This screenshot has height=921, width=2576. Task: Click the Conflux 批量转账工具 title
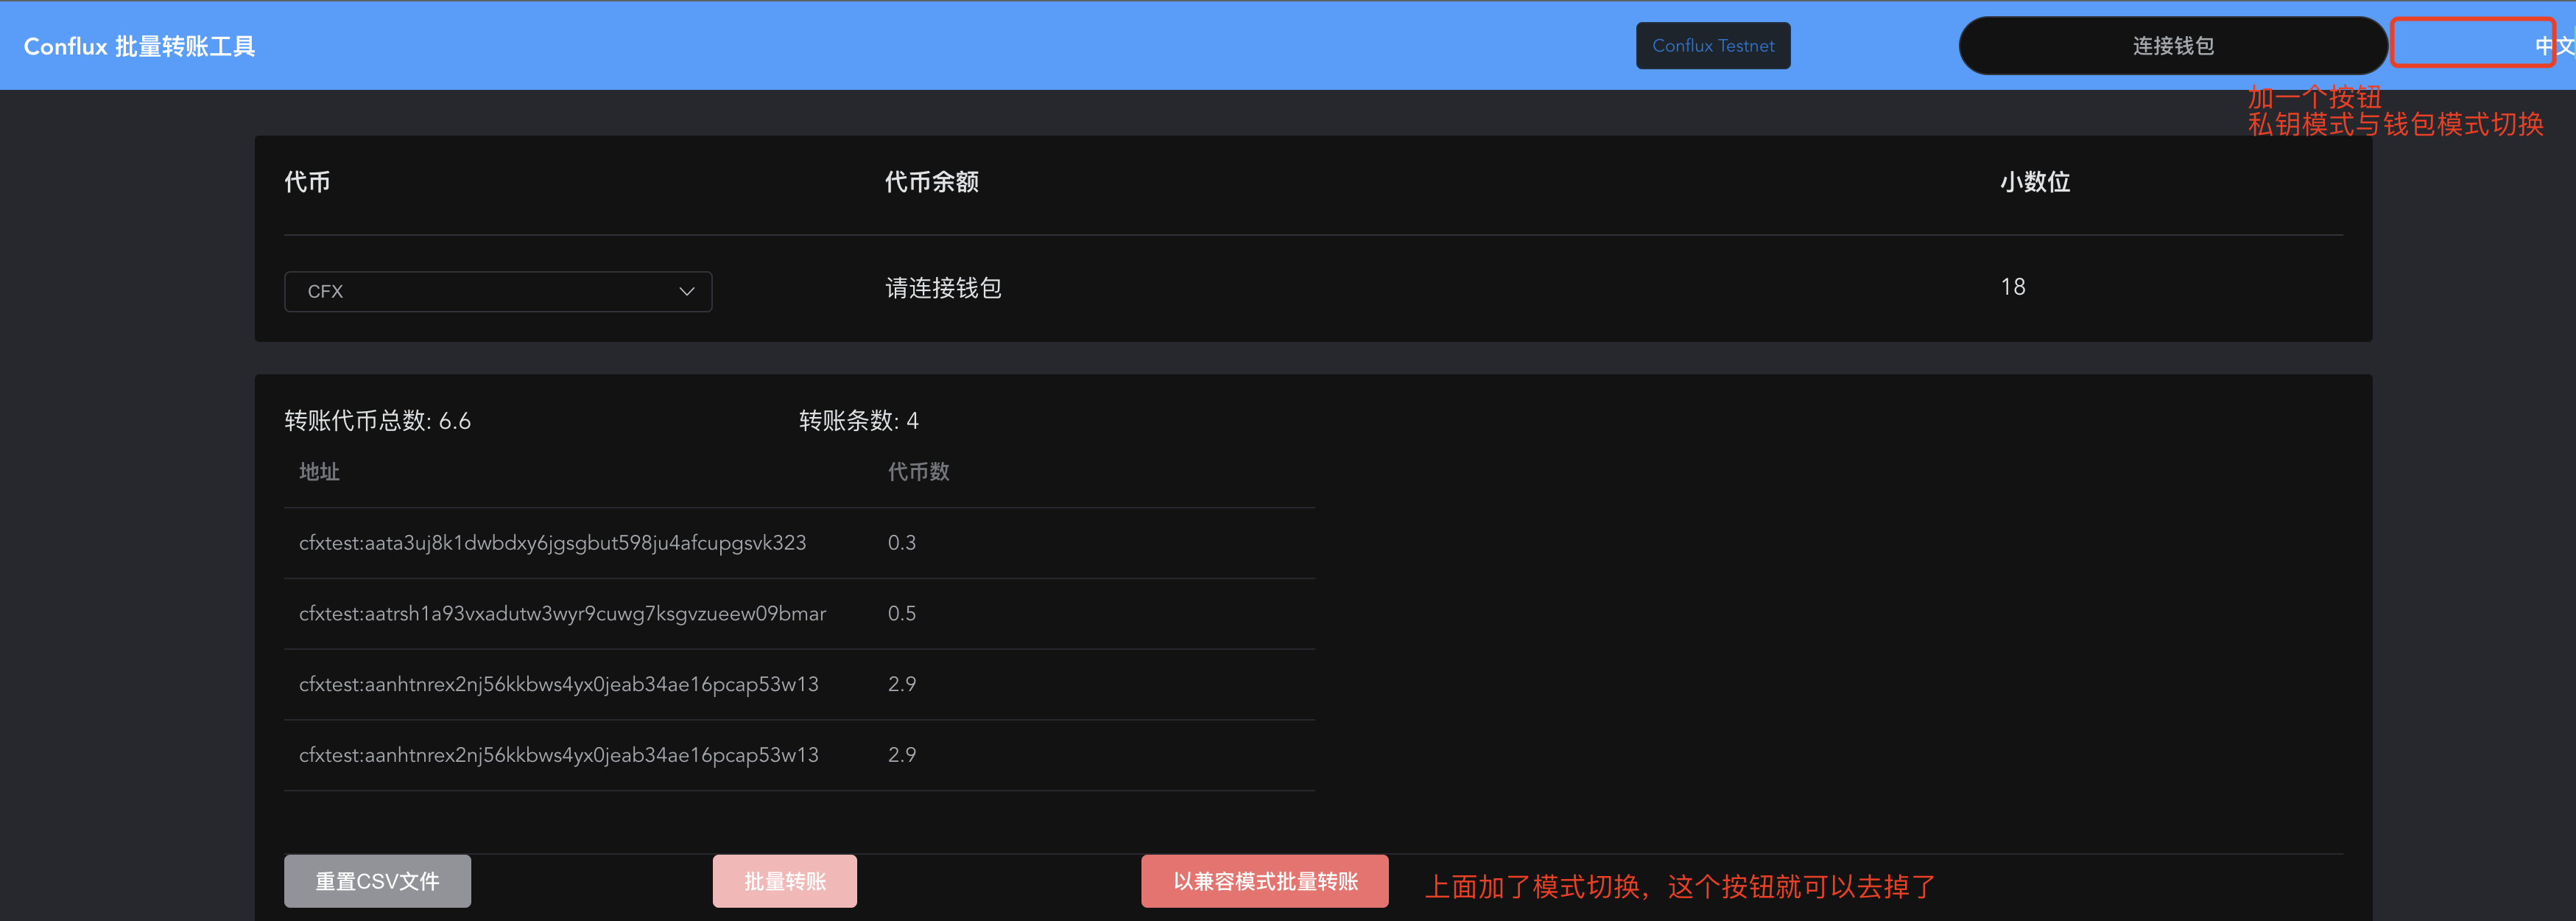coord(139,45)
